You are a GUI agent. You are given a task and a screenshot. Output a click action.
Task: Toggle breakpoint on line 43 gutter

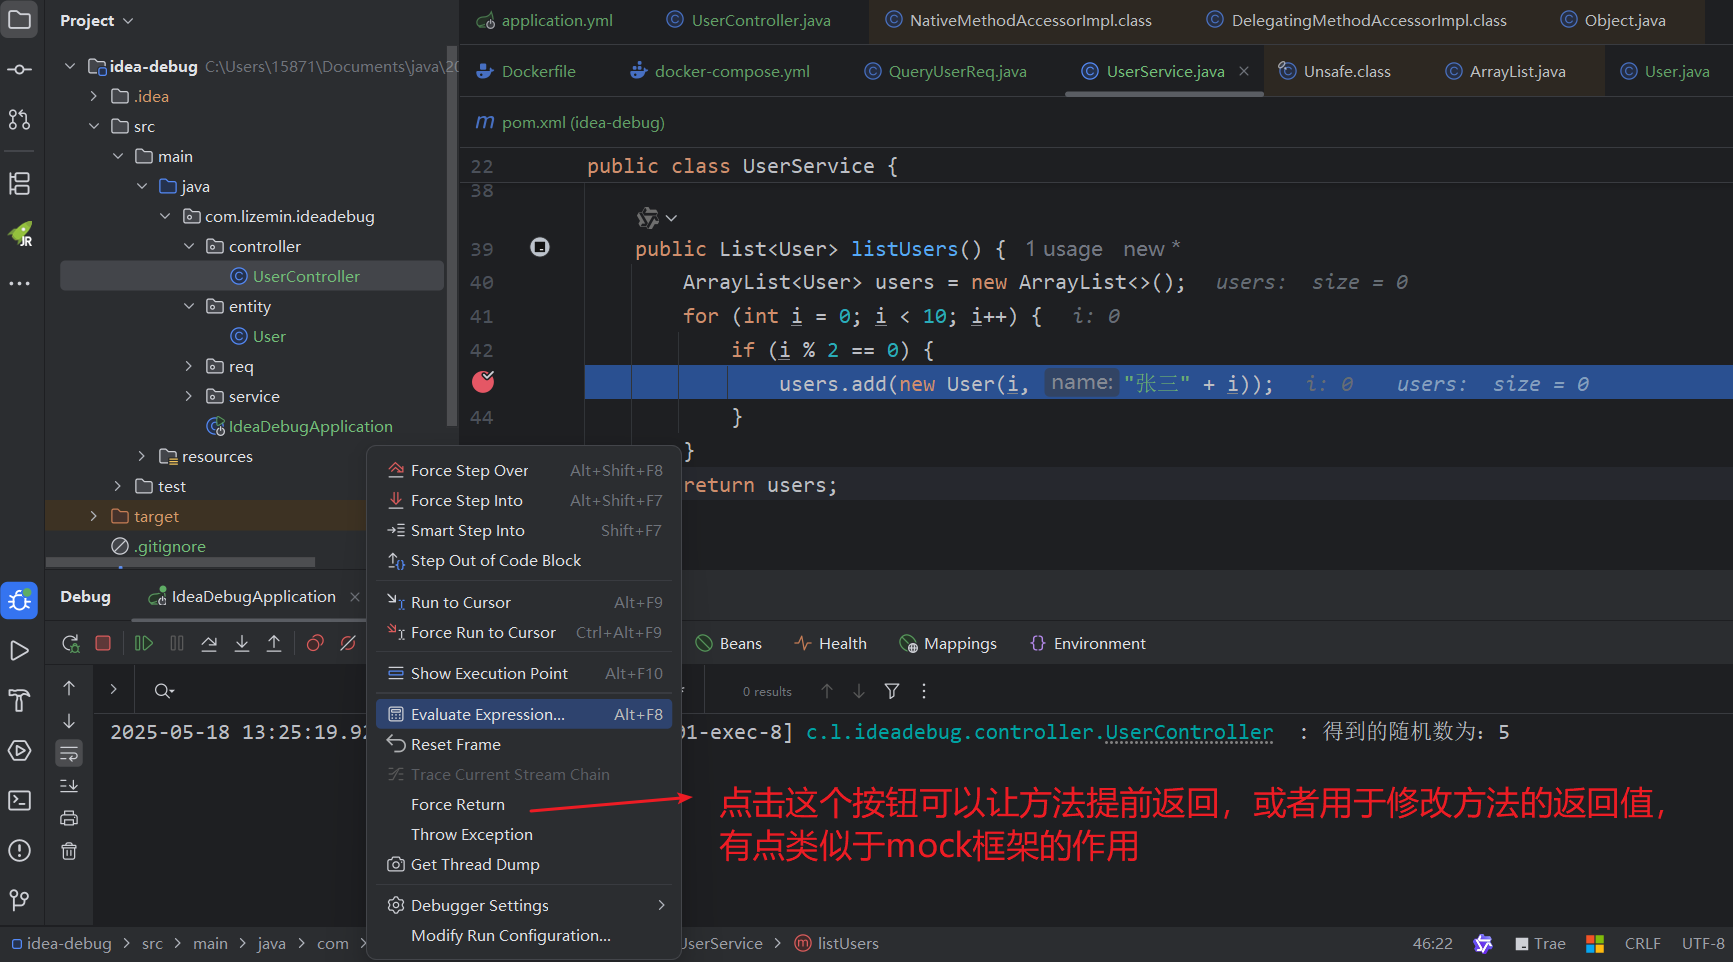click(x=483, y=382)
